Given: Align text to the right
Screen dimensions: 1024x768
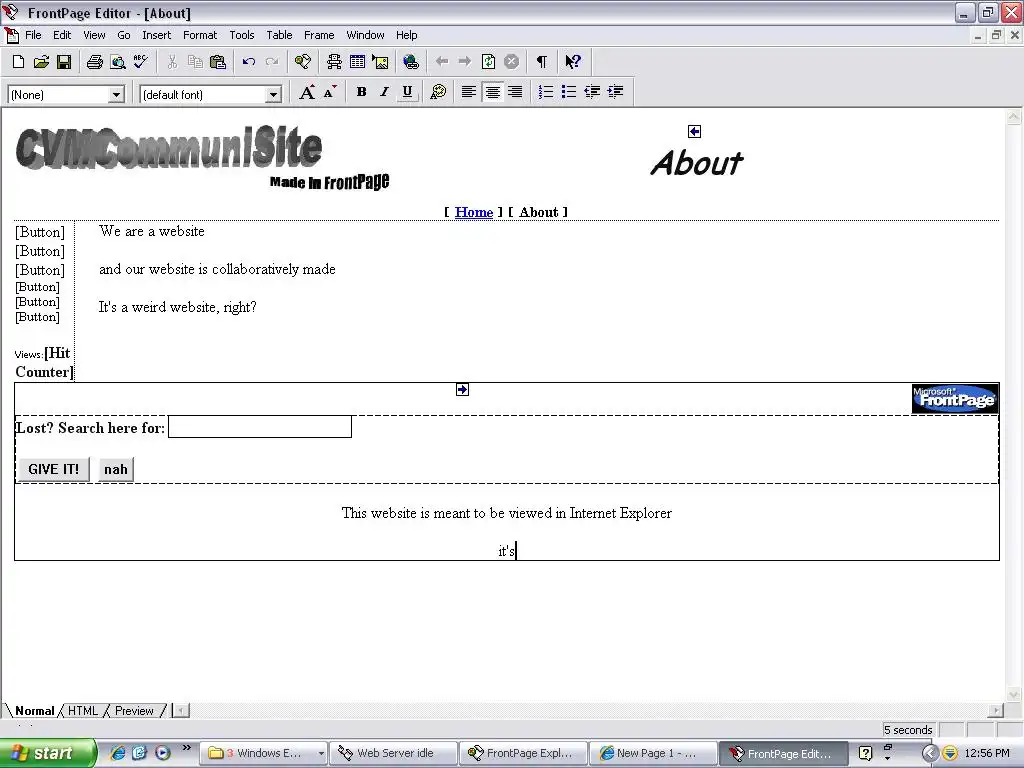Looking at the screenshot, I should [515, 92].
